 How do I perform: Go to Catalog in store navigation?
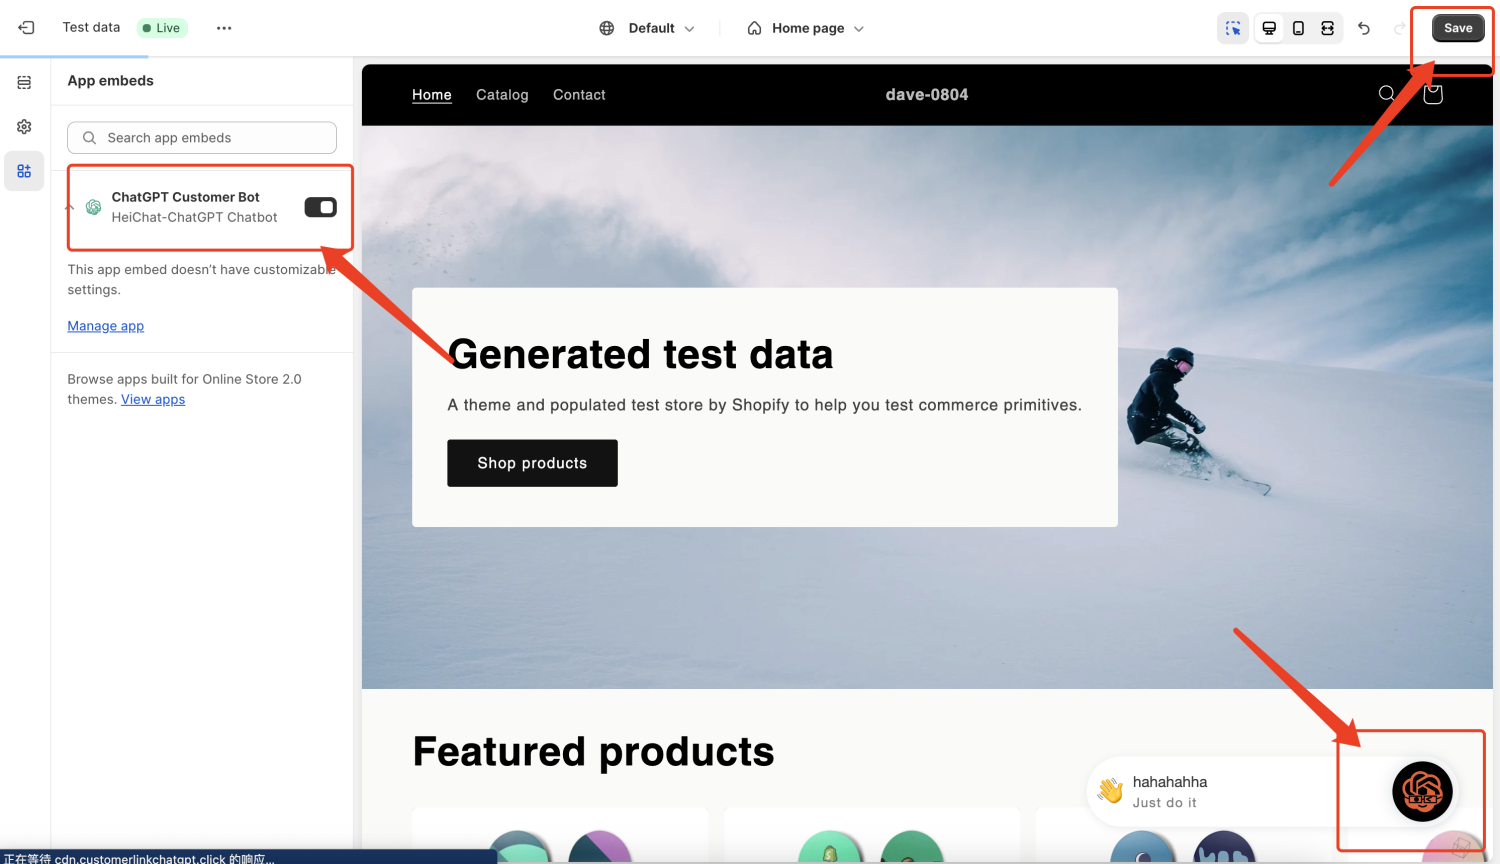(502, 95)
